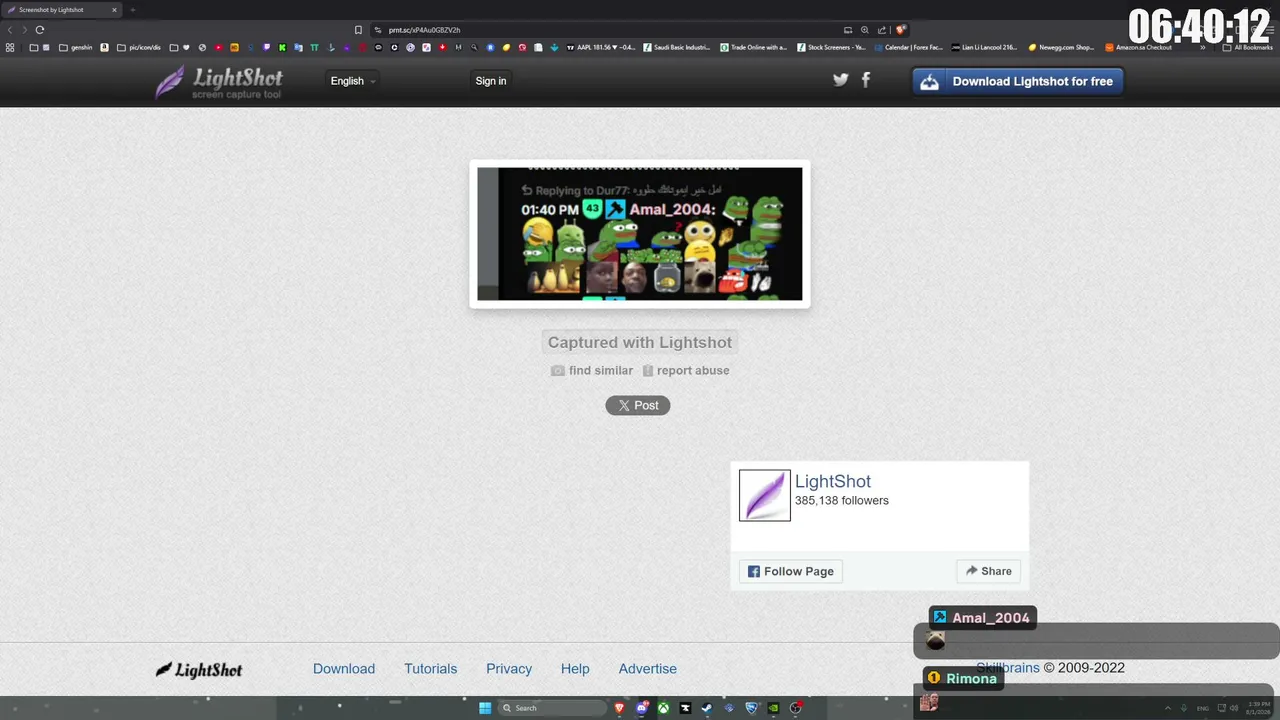The image size is (1280, 720).
Task: Open the Twitch bookmark icon
Action: tap(266, 47)
